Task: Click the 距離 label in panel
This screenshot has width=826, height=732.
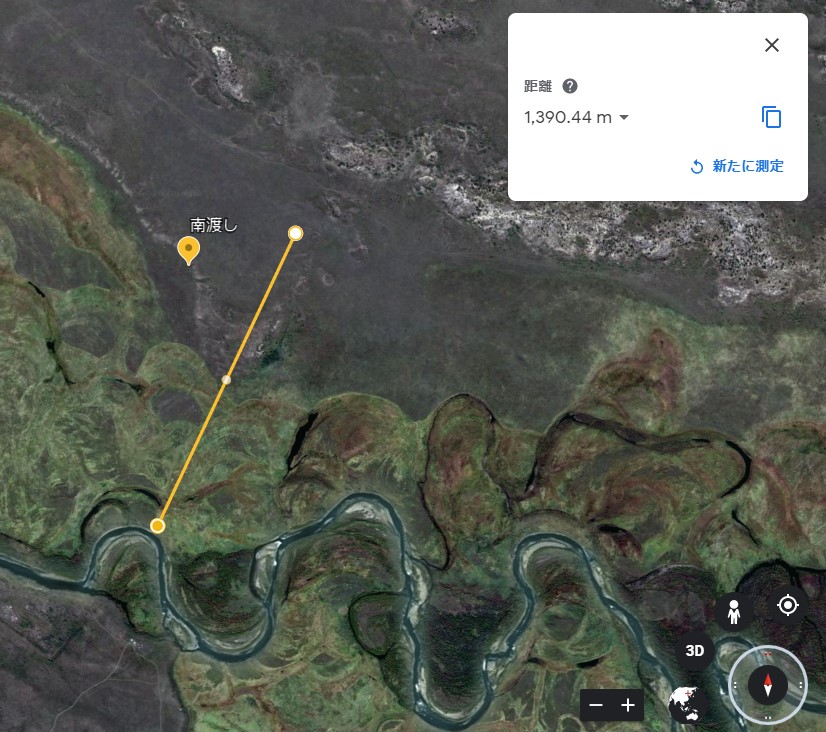Action: coord(537,86)
